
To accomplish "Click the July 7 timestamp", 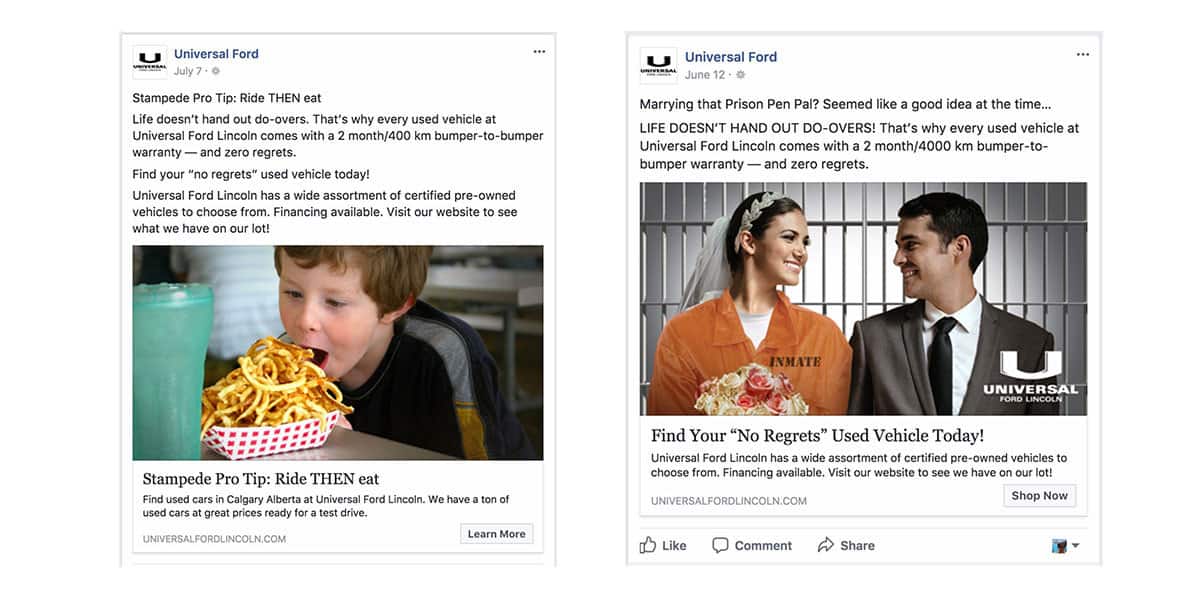I will point(189,71).
